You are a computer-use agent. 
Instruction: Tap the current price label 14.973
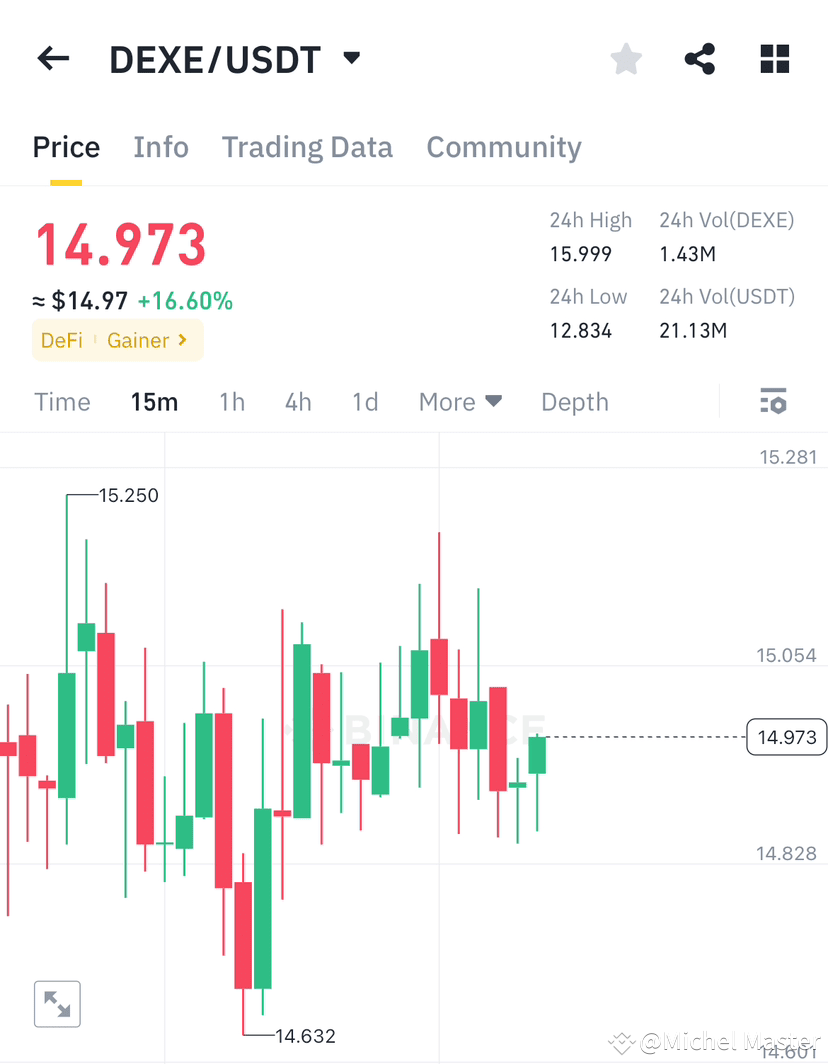coord(786,737)
